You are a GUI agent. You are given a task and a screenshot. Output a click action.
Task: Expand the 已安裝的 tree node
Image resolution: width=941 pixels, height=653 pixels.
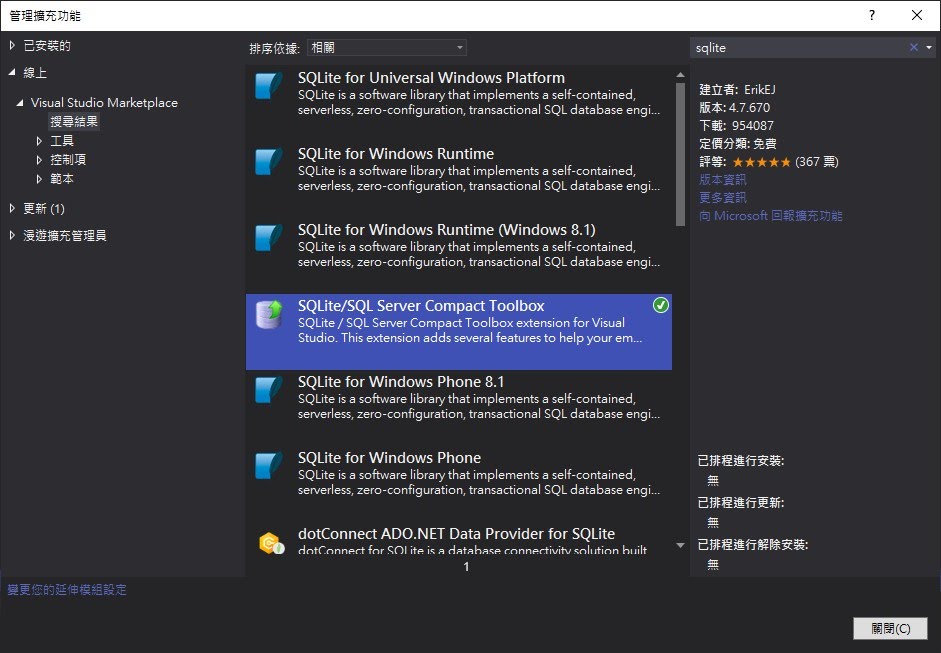click(12, 45)
